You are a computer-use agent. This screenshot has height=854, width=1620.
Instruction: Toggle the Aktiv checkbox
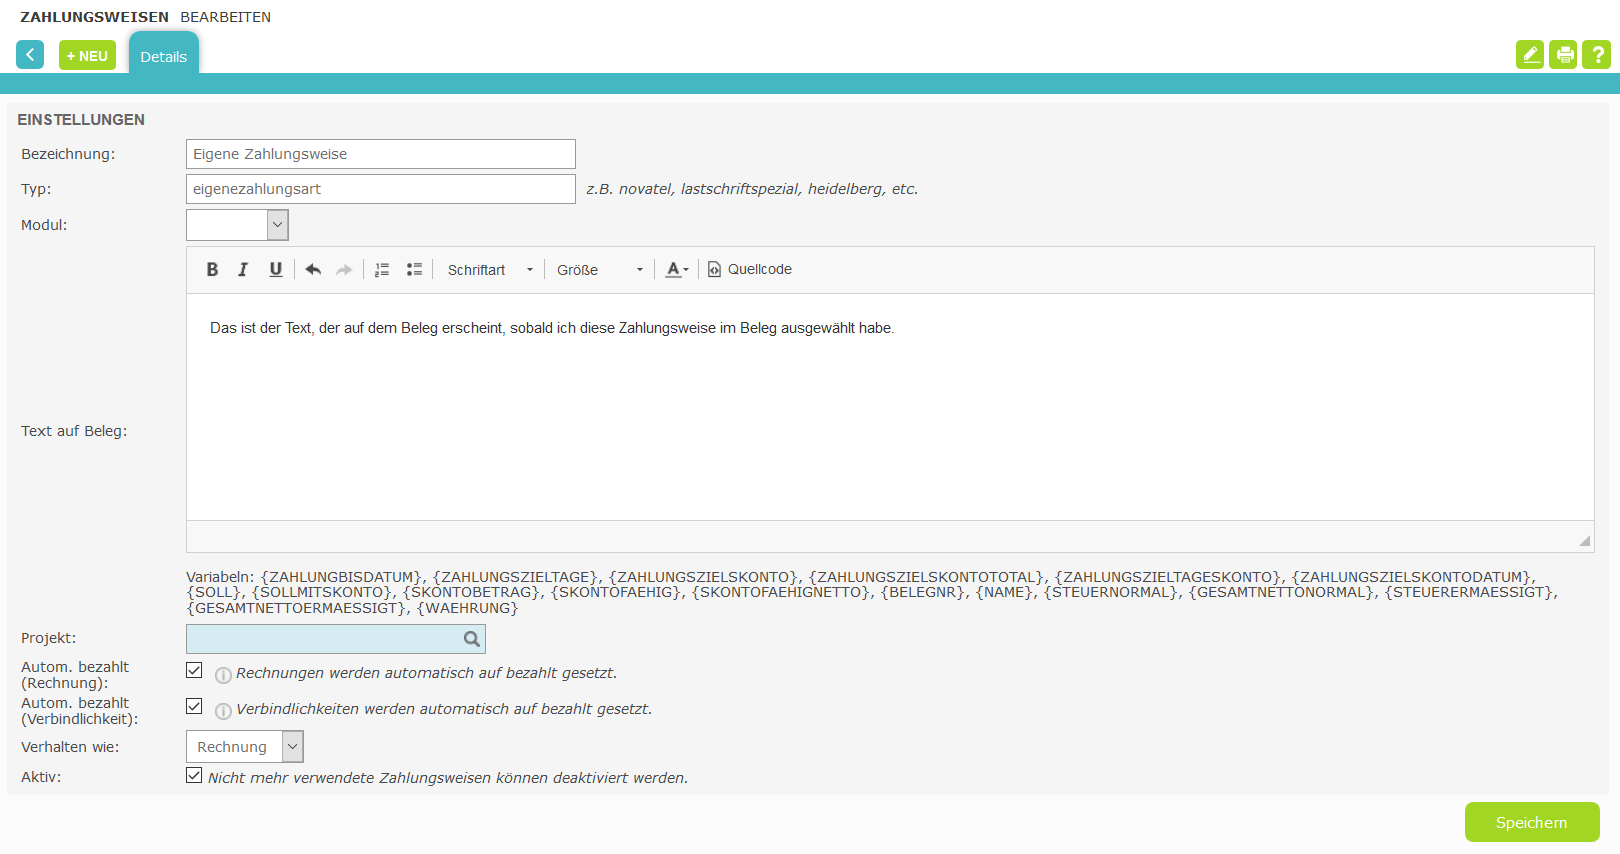[x=194, y=775]
